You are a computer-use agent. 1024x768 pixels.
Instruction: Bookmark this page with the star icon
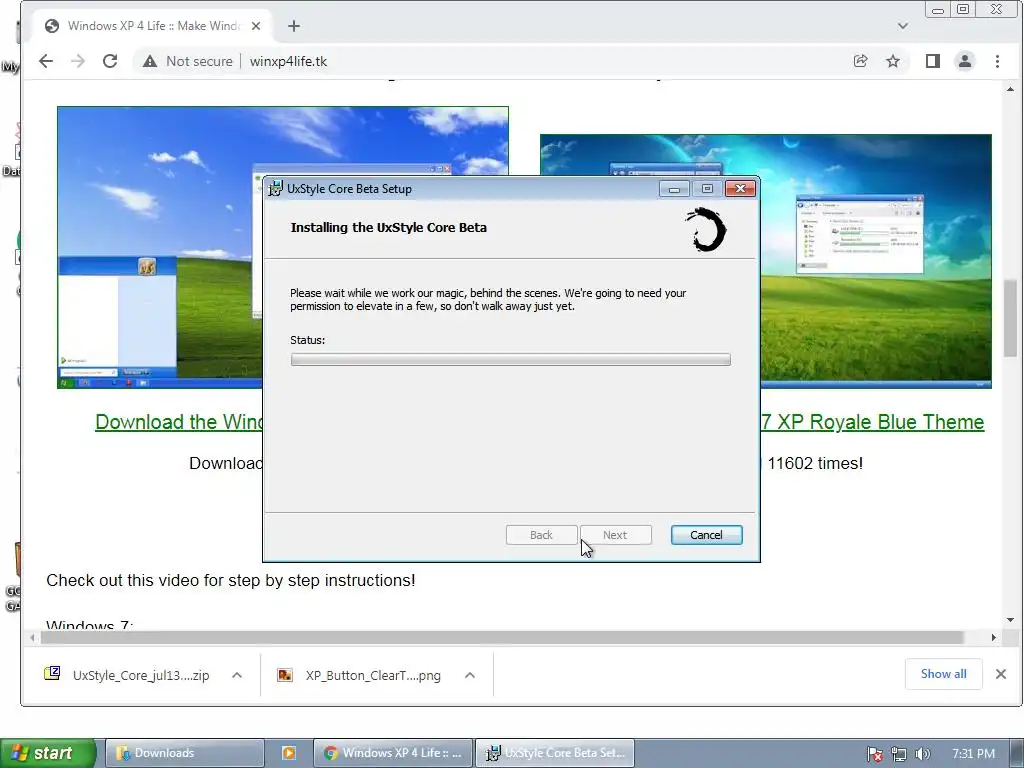pos(893,61)
